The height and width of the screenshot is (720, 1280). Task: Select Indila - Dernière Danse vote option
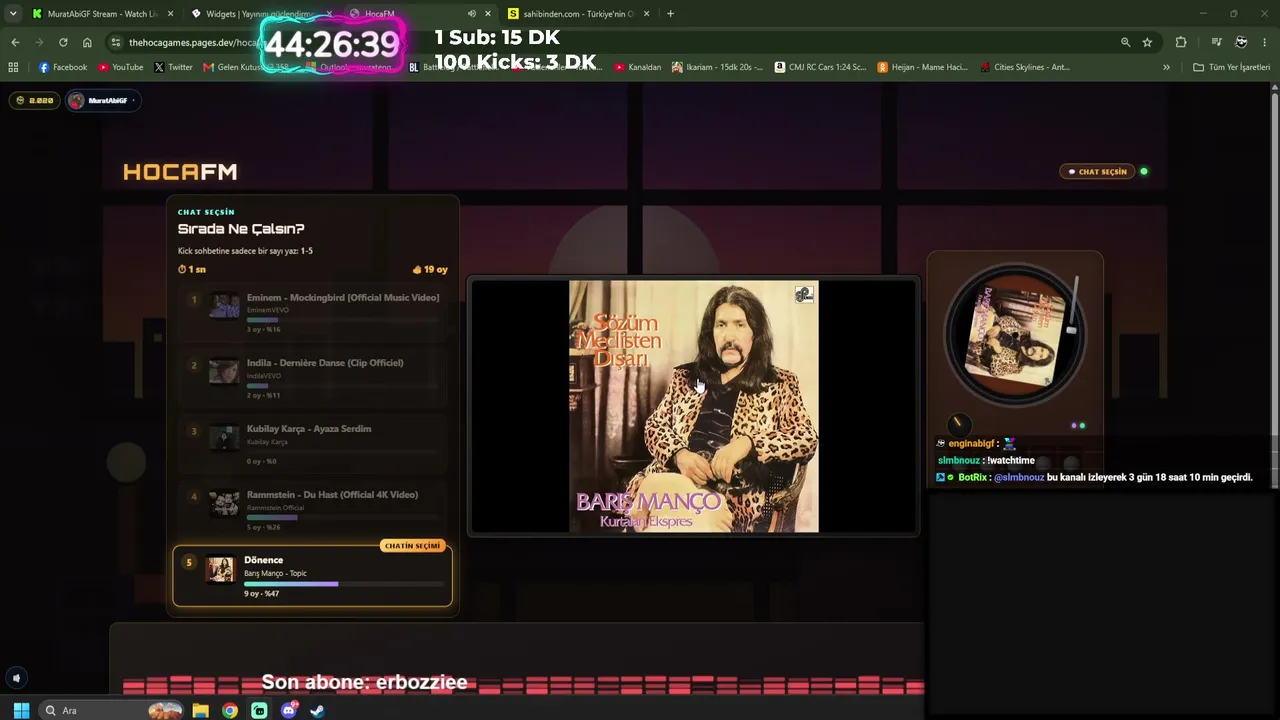point(312,378)
